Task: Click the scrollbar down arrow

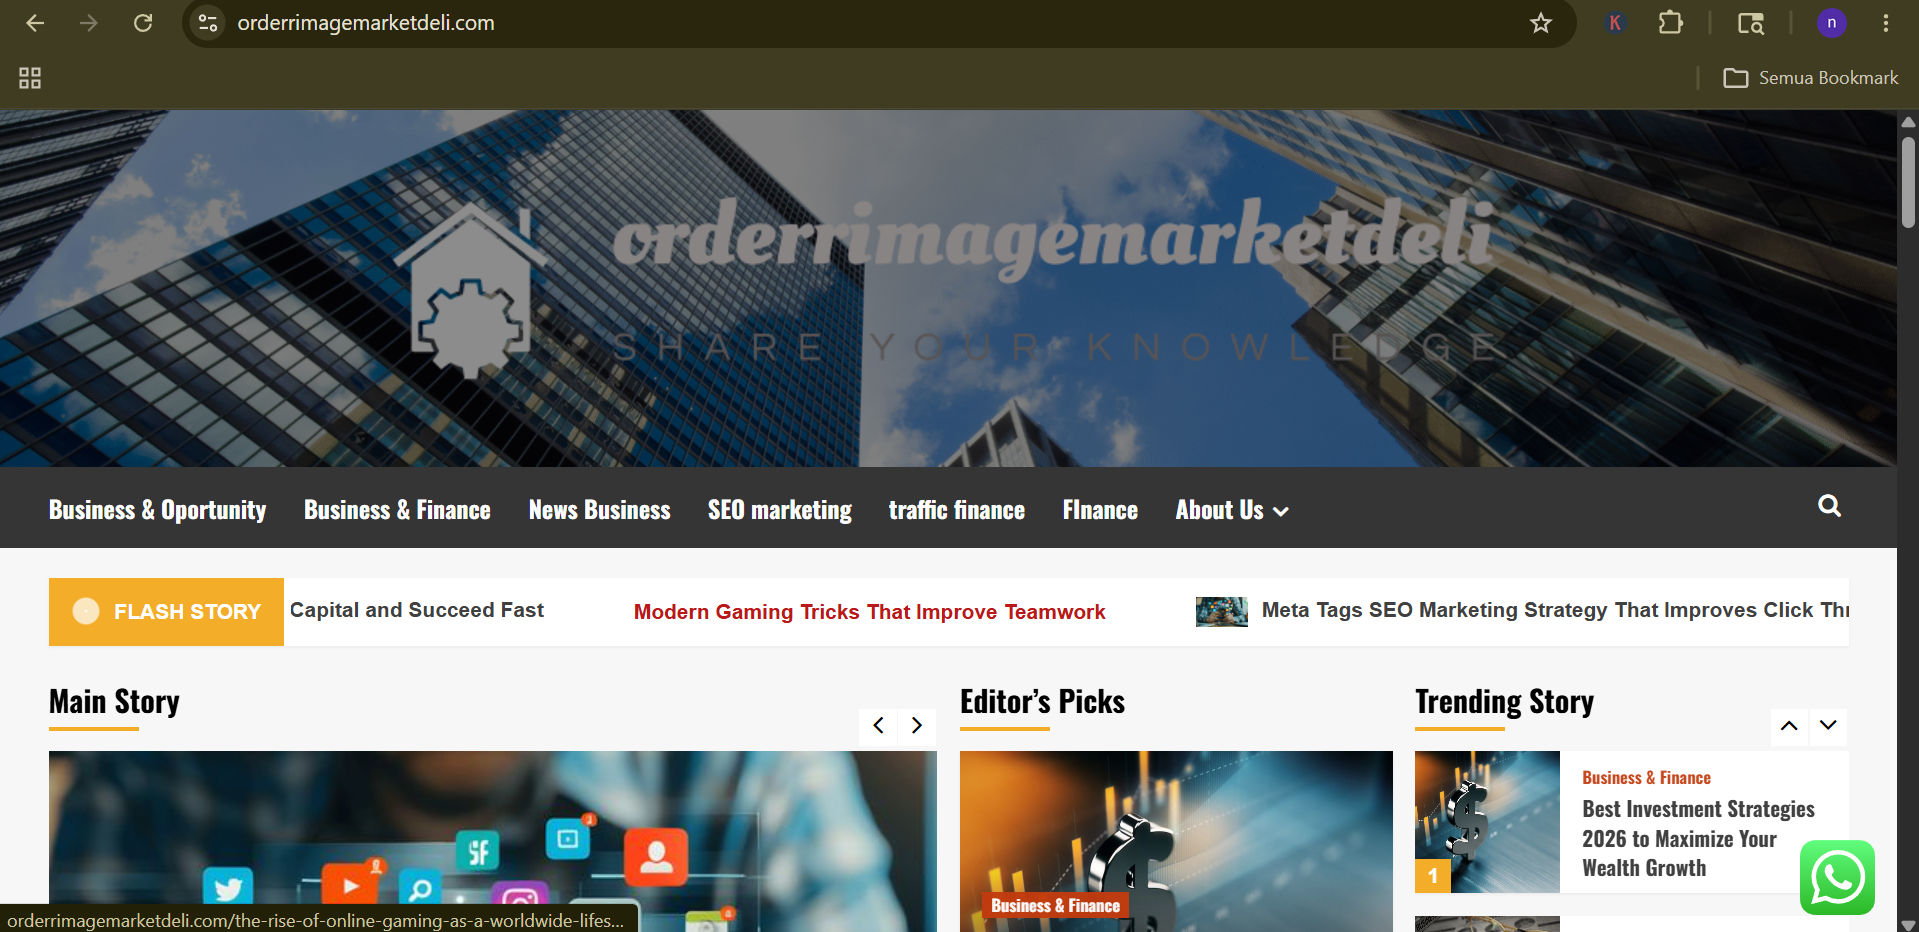Action: pos(1908,923)
